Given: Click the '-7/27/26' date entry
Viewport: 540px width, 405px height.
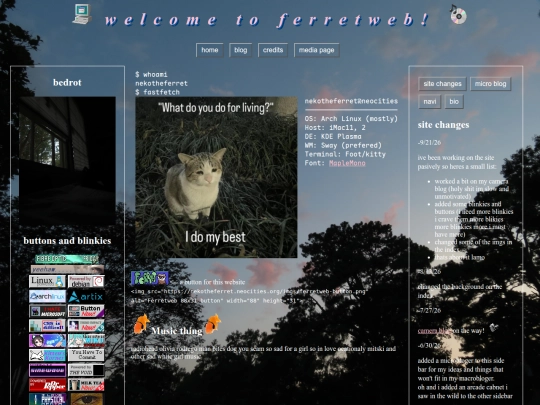Looking at the screenshot, I should (x=429, y=310).
